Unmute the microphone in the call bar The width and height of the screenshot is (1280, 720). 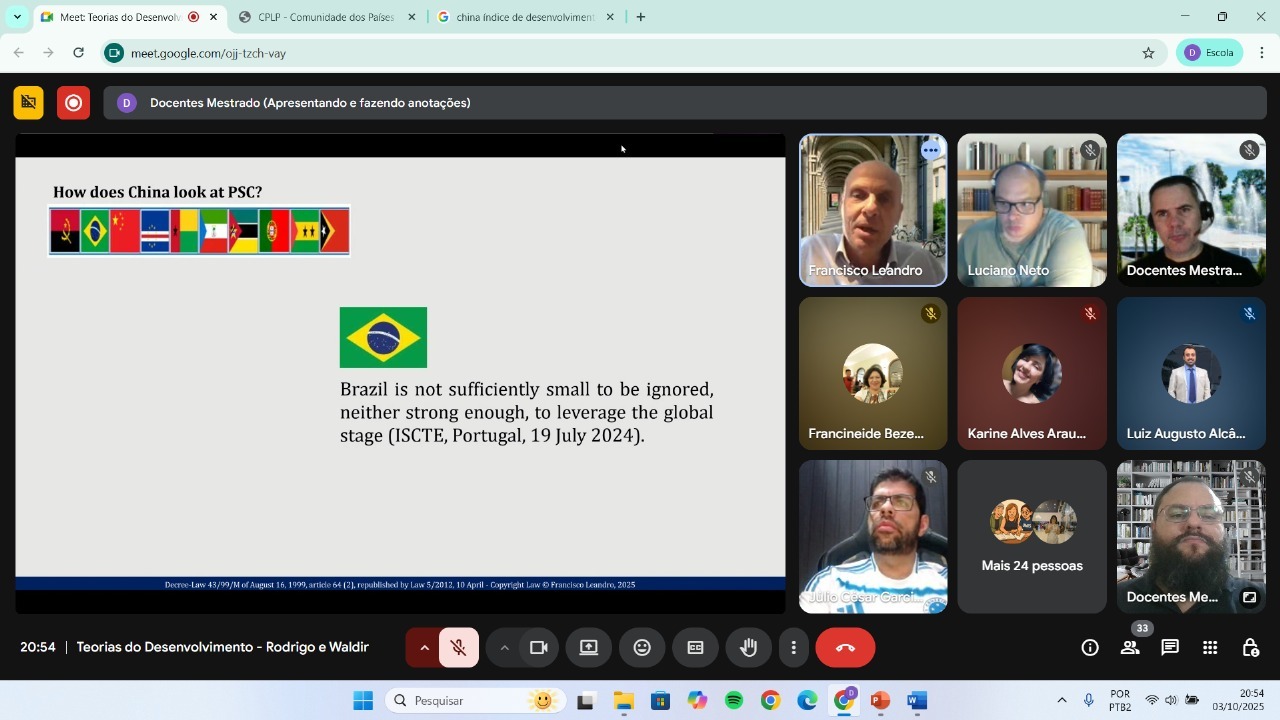(458, 648)
